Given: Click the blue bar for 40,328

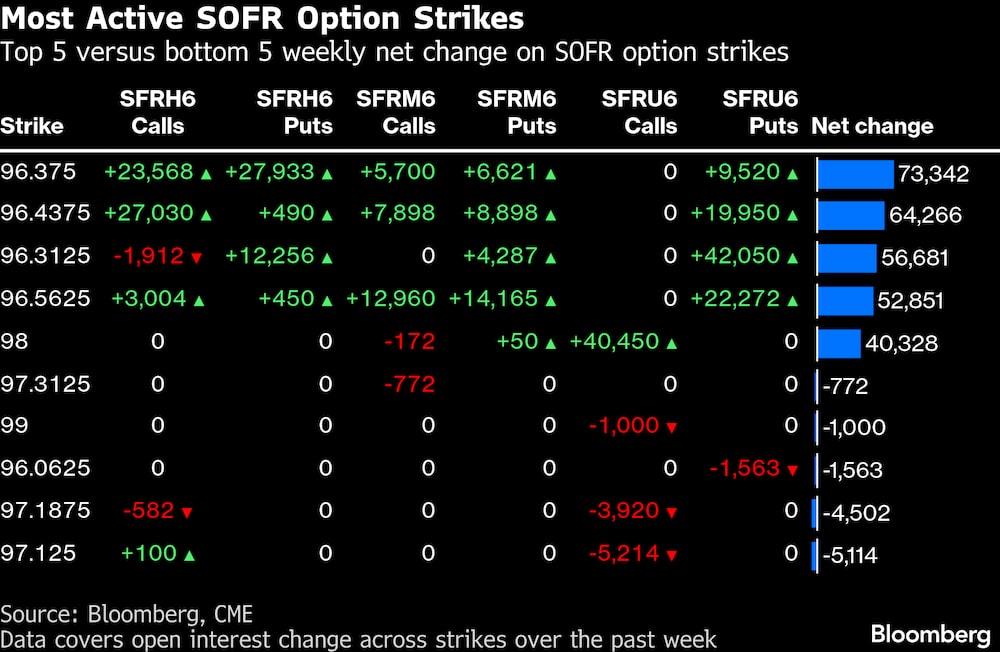Looking at the screenshot, I should (x=839, y=343).
